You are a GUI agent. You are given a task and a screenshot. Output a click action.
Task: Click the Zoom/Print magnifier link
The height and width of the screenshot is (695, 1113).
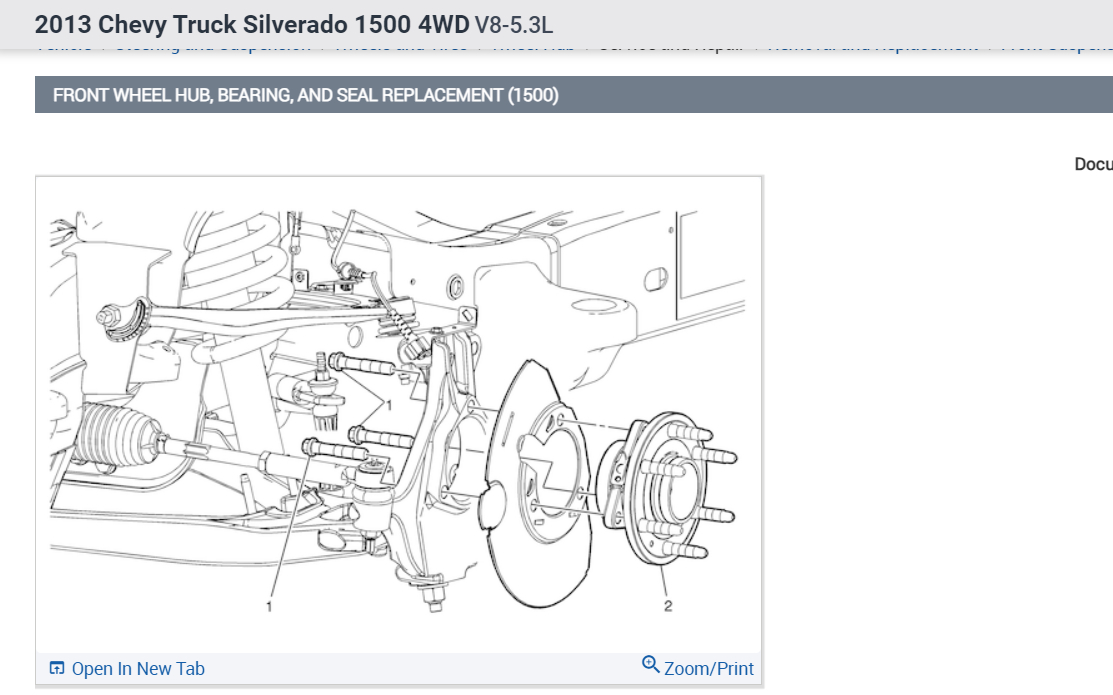(698, 667)
